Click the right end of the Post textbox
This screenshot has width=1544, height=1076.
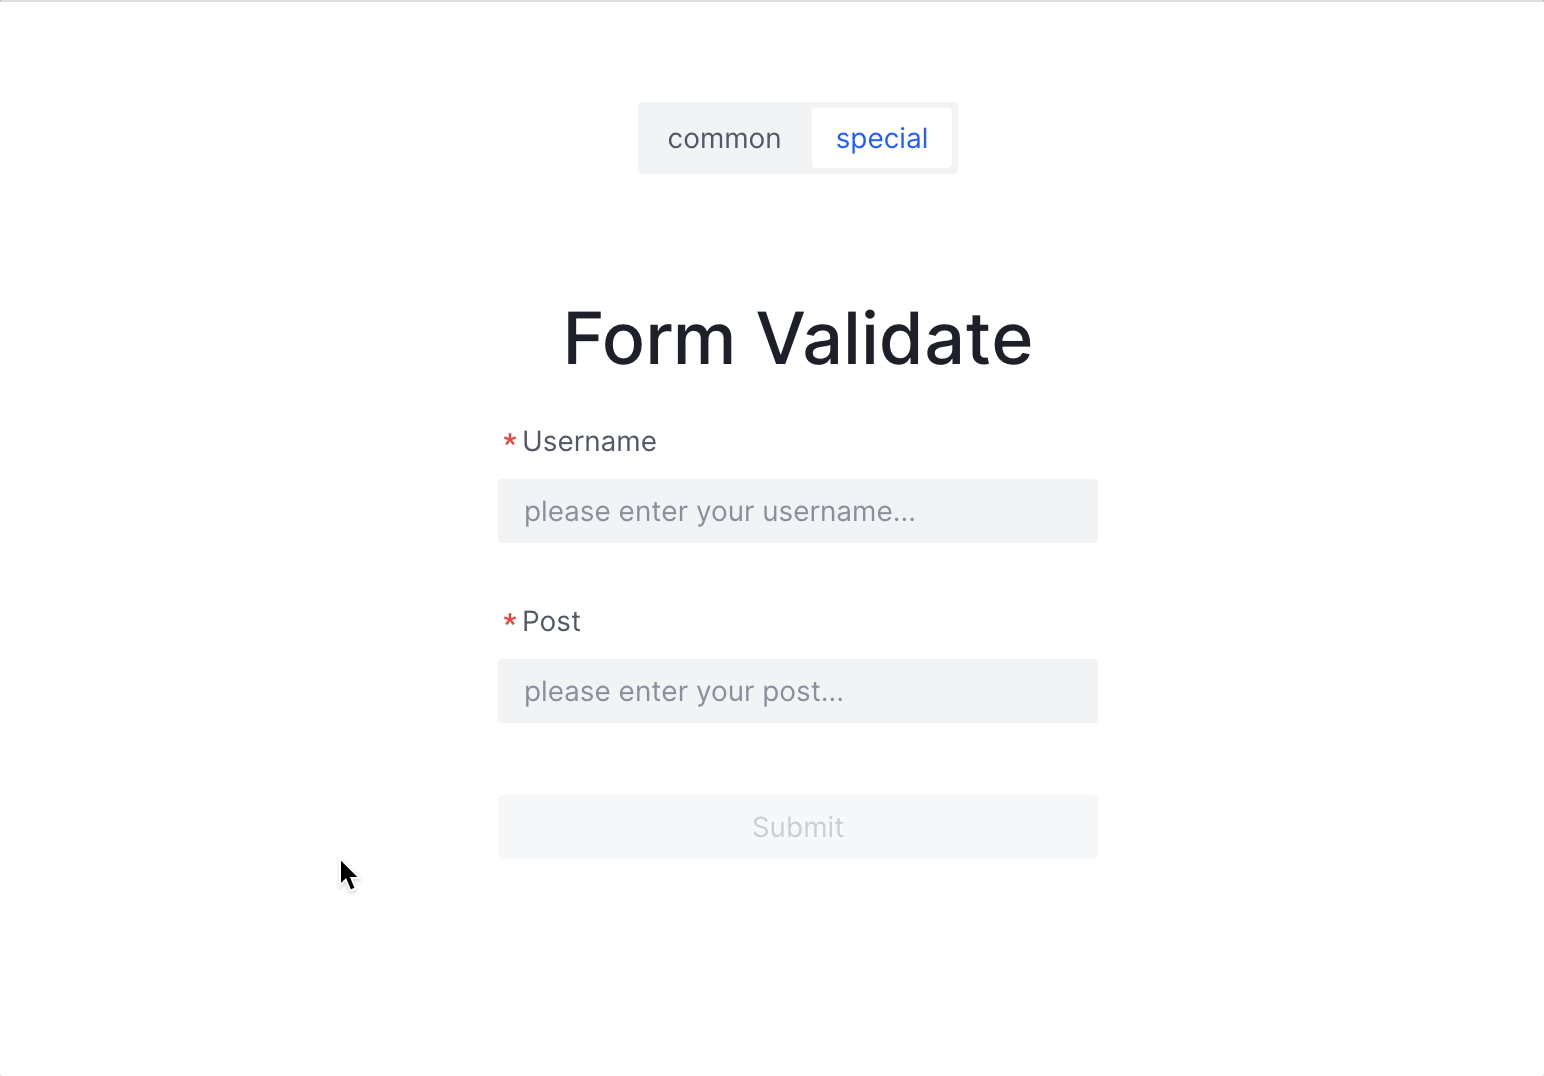[1082, 691]
